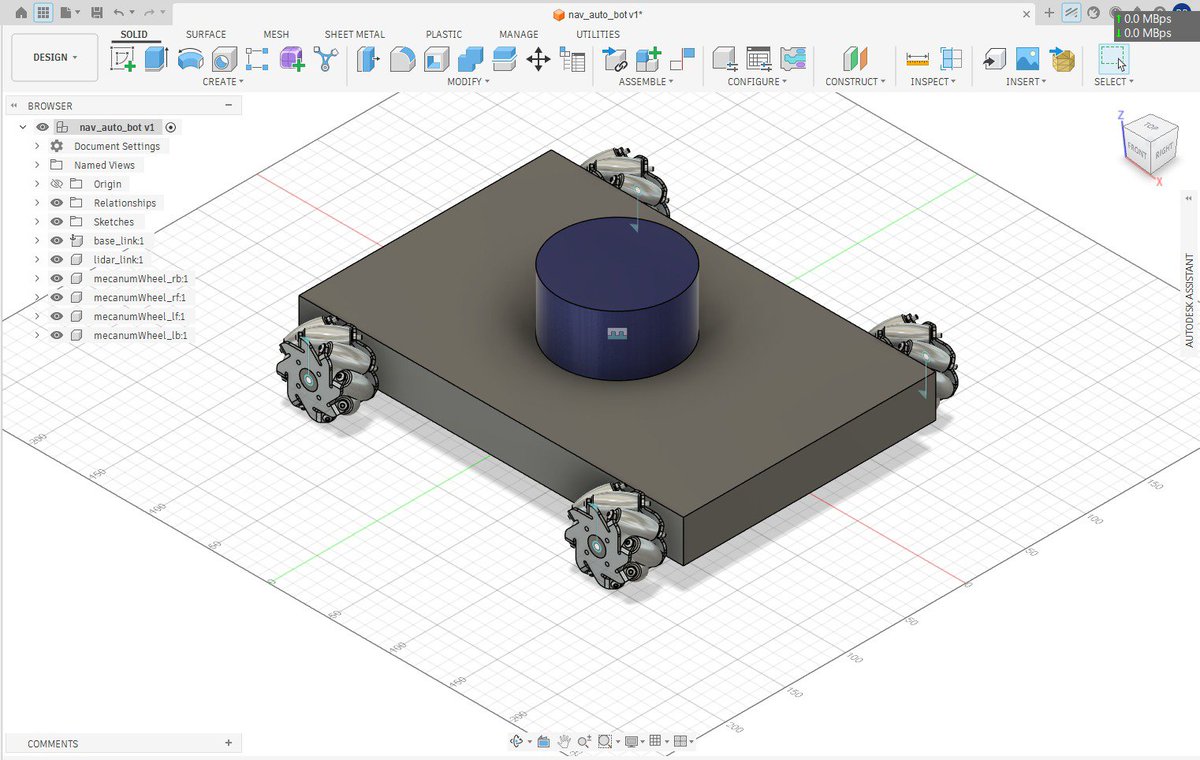Select the Create Sketch tool
Viewport: 1200px width, 760px height.
click(x=122, y=59)
